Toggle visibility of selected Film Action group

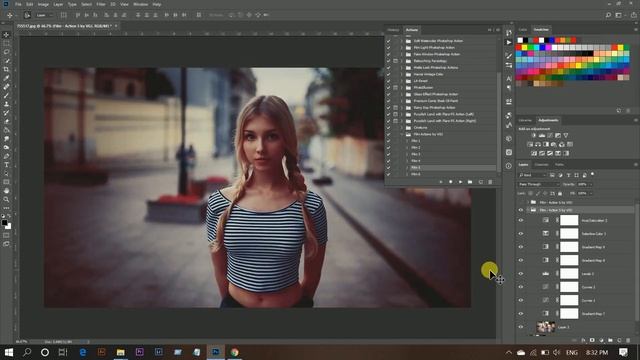coord(520,210)
